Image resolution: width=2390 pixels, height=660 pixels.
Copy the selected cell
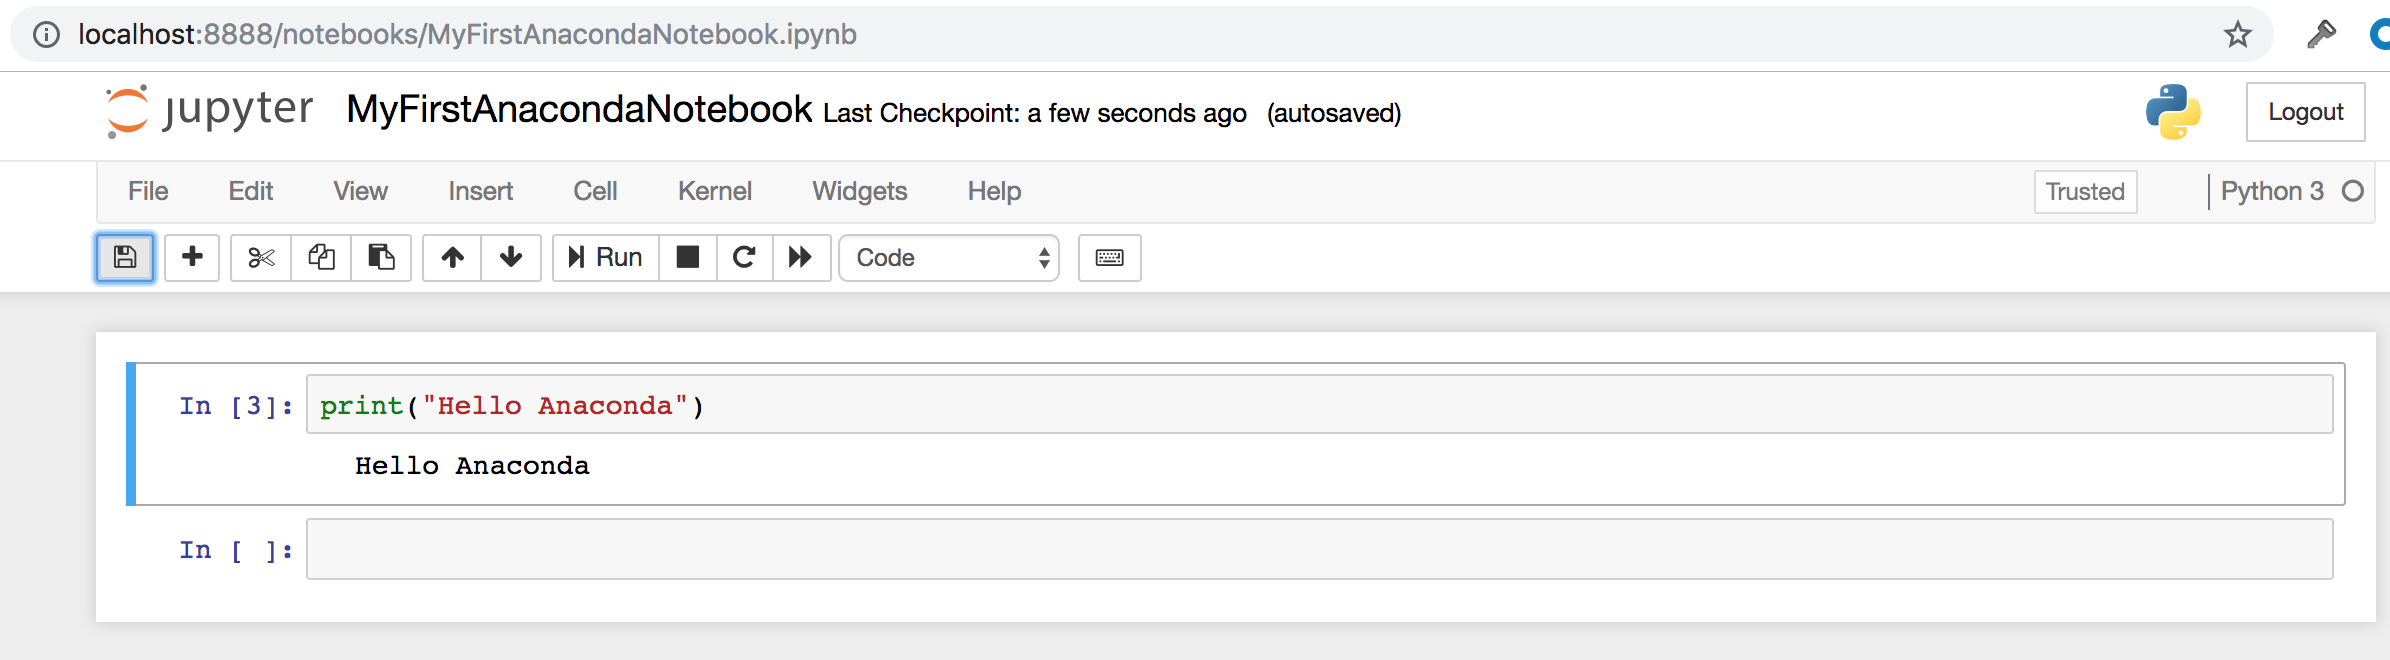[321, 257]
